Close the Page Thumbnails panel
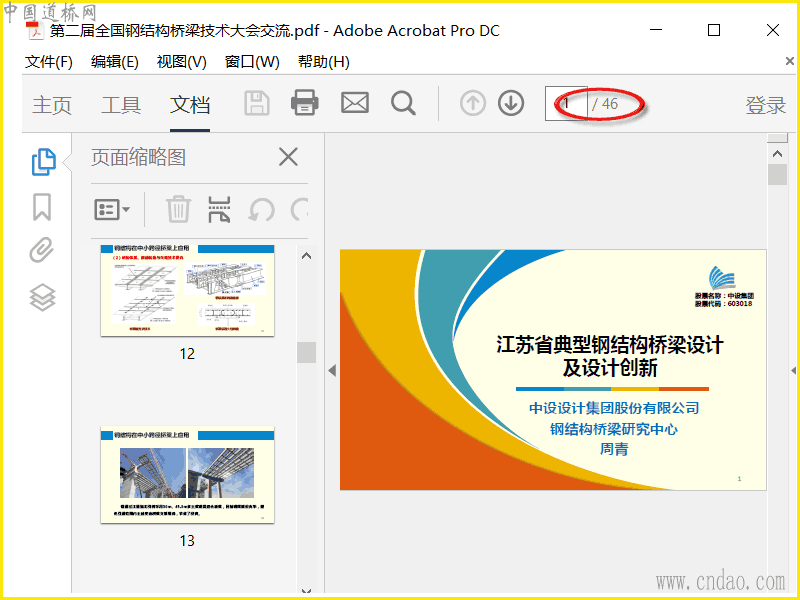This screenshot has height=600, width=800. pos(288,157)
